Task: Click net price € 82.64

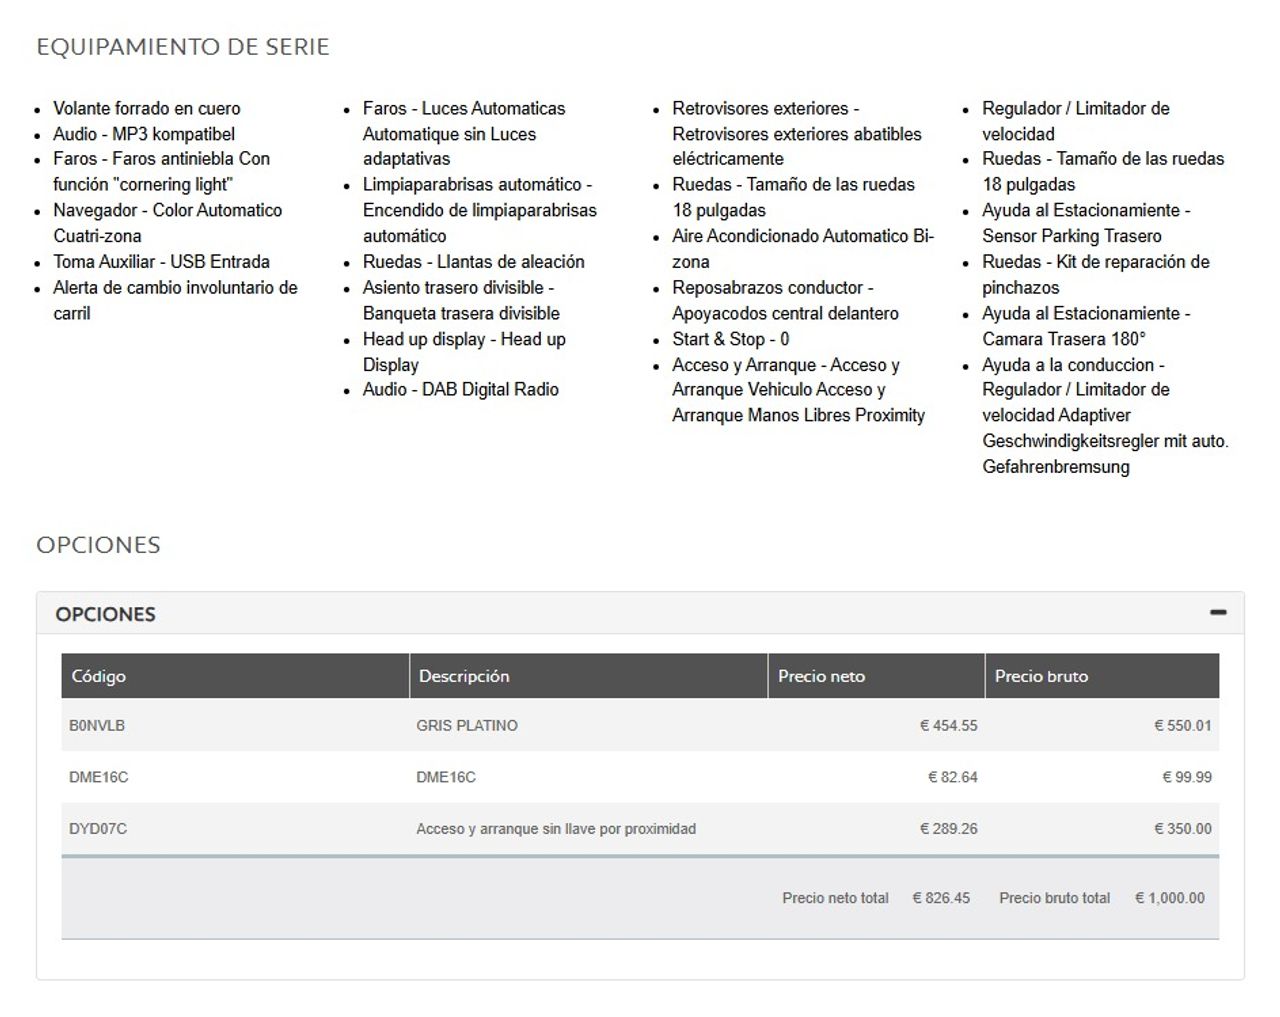Action: coord(952,777)
